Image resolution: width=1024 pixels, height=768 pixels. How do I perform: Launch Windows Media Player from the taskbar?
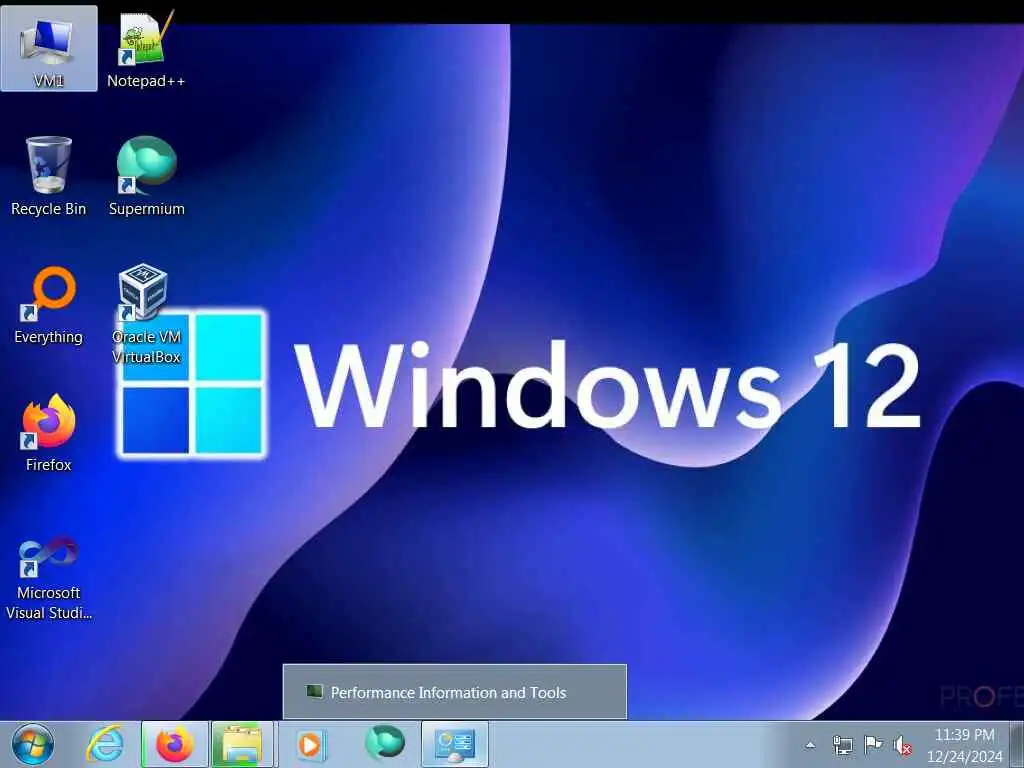(311, 744)
